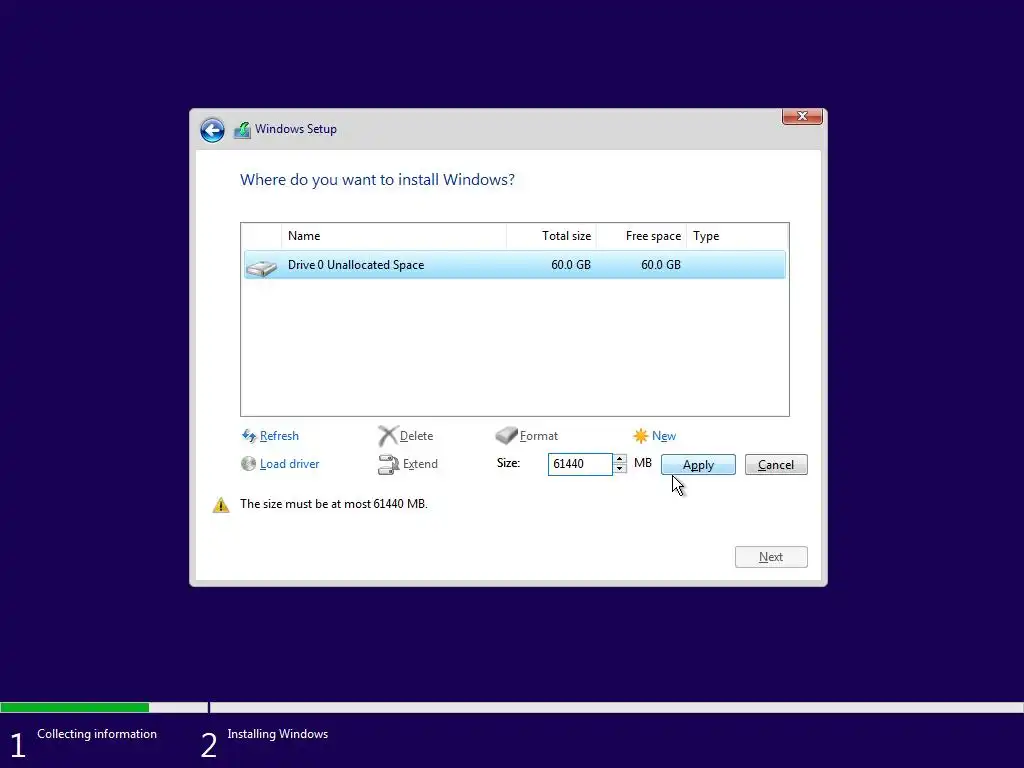The height and width of the screenshot is (768, 1024).
Task: Increase size with the up spinner arrow
Action: [x=620, y=459]
